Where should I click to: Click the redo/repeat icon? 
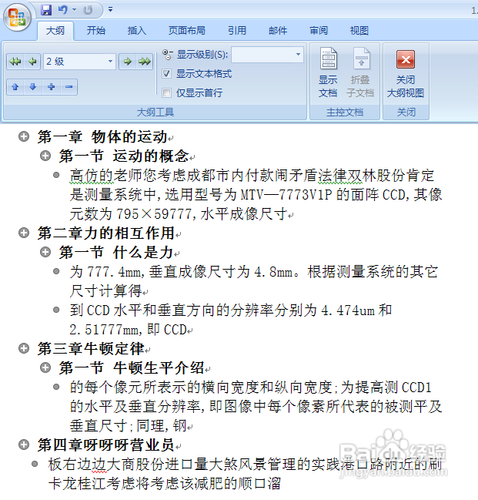pos(88,10)
